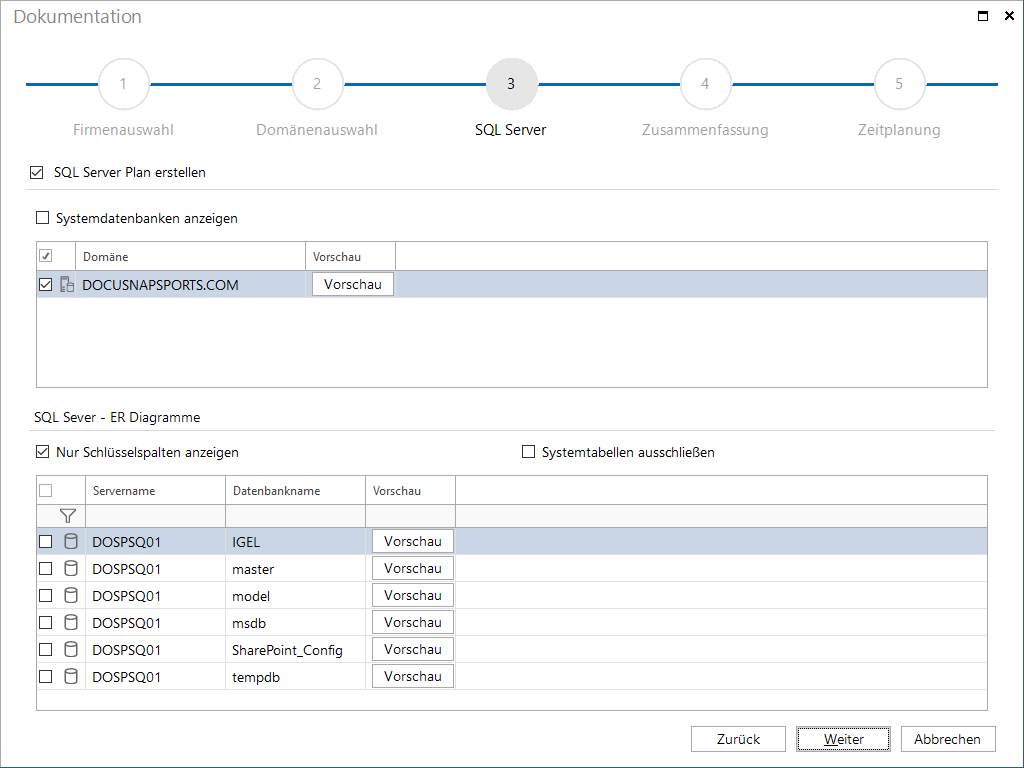The width and height of the screenshot is (1024, 768).
Task: Go to step 1 Firmenauswahl
Action: point(123,84)
